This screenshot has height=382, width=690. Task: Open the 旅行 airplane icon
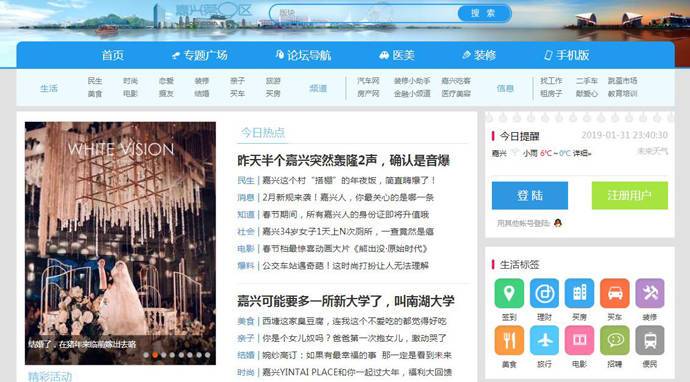coord(544,340)
